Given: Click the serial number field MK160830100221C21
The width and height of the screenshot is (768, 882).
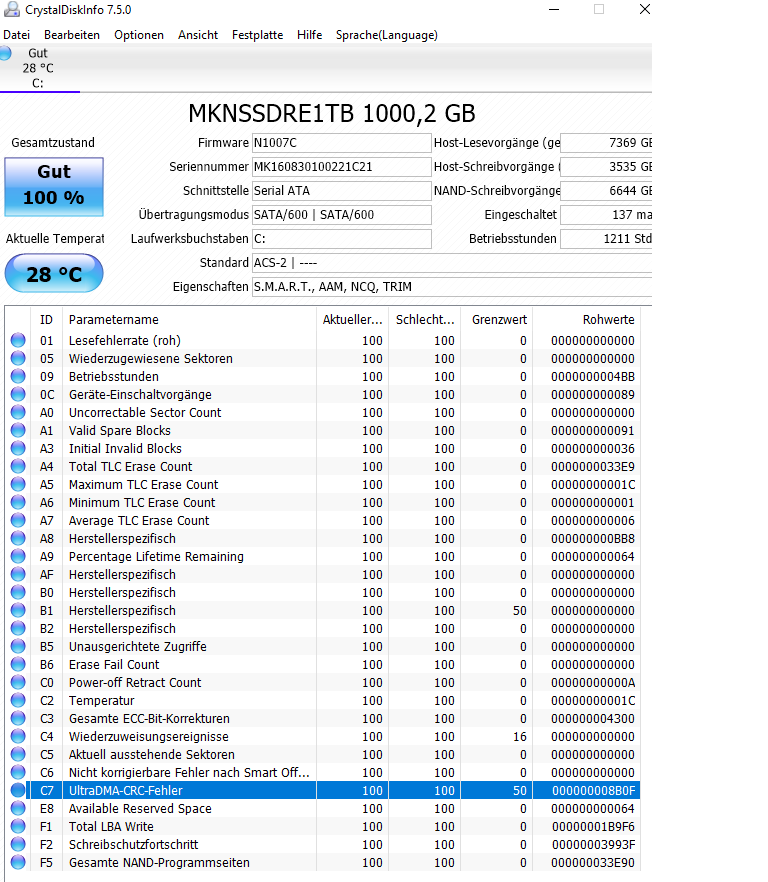Looking at the screenshot, I should 342,166.
